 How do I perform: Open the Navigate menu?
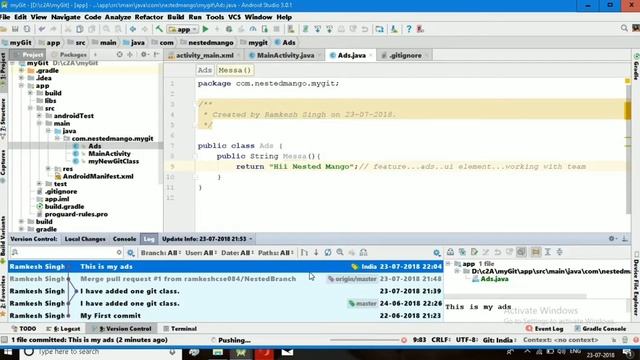[x=65, y=17]
